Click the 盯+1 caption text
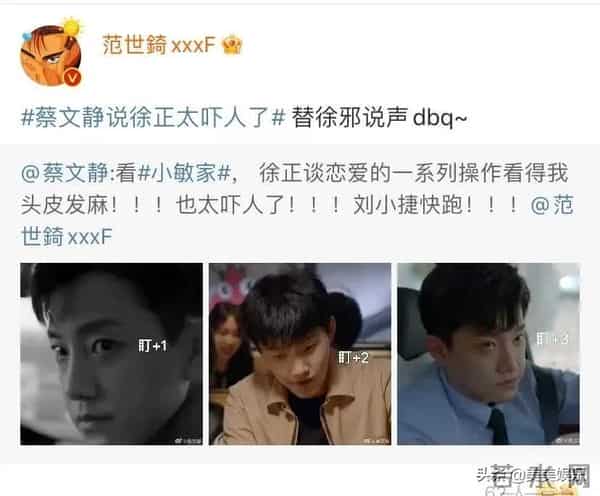 [x=153, y=346]
